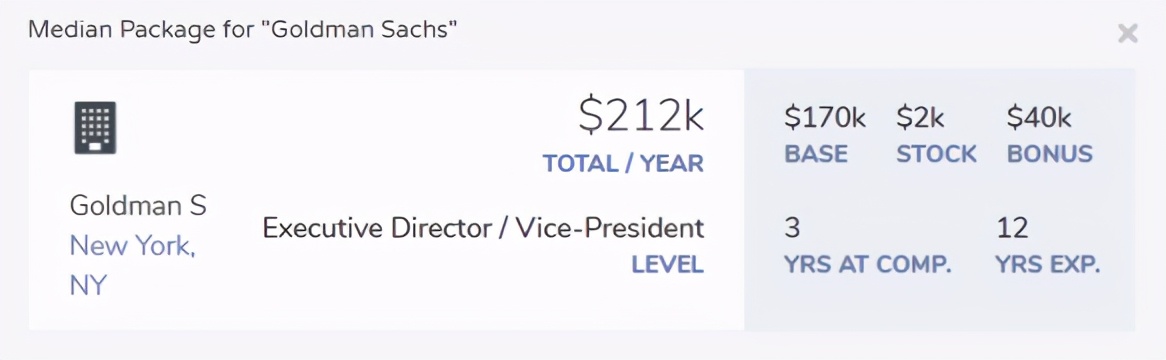Close the Median Package popup
Image resolution: width=1166 pixels, height=360 pixels.
pos(1127,33)
